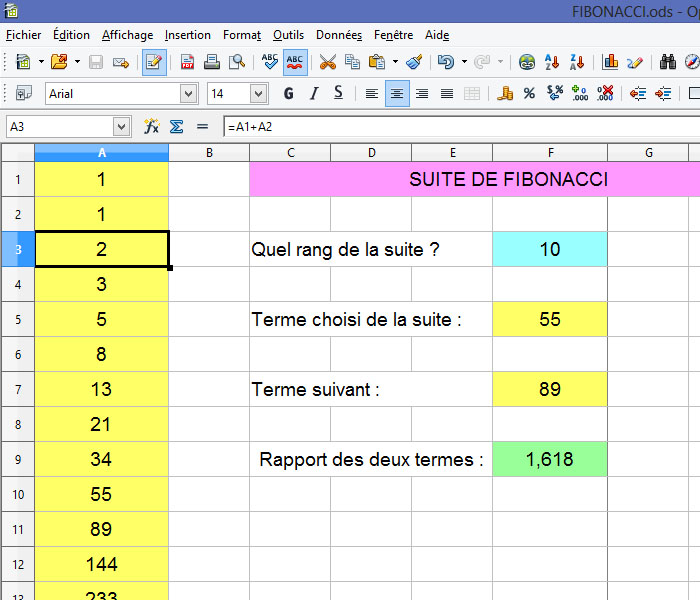Open Find & Replace binoculars icon
This screenshot has width=700, height=600.
668,62
